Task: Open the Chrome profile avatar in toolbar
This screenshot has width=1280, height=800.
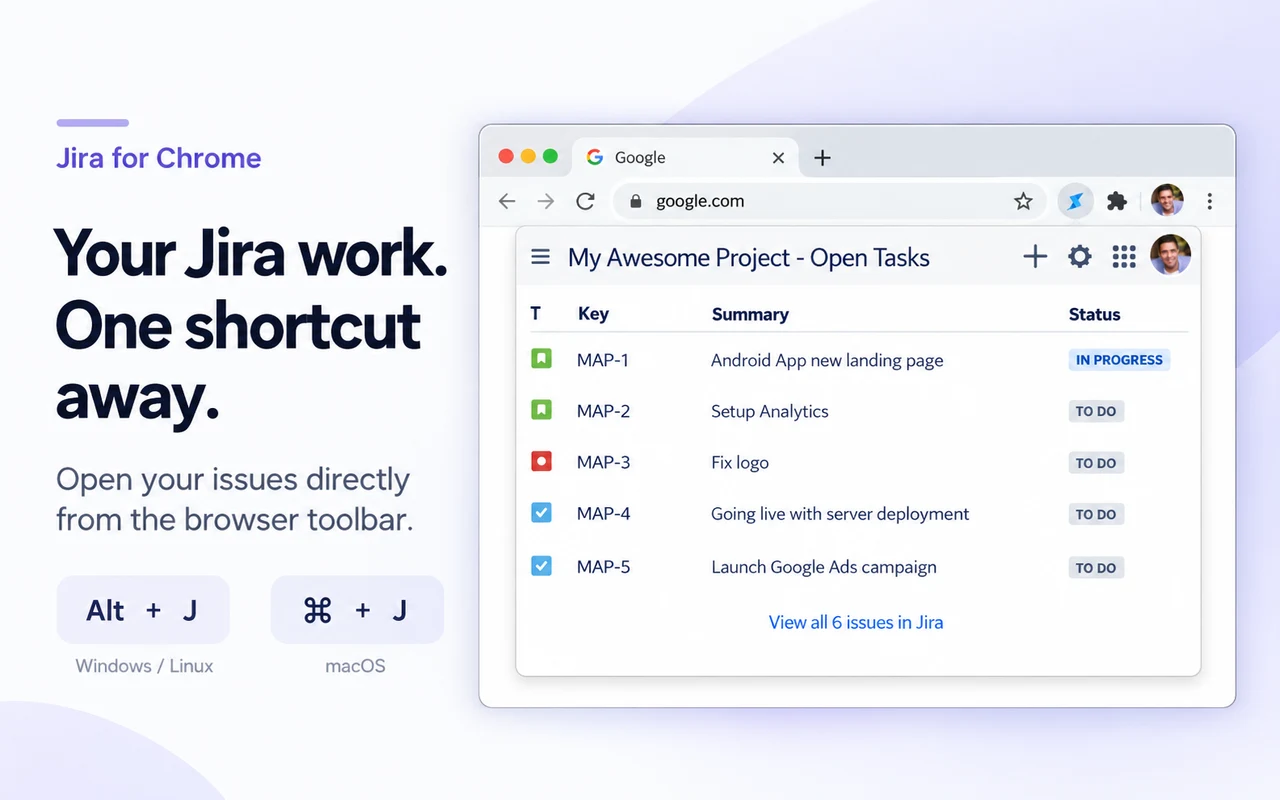Action: point(1167,201)
